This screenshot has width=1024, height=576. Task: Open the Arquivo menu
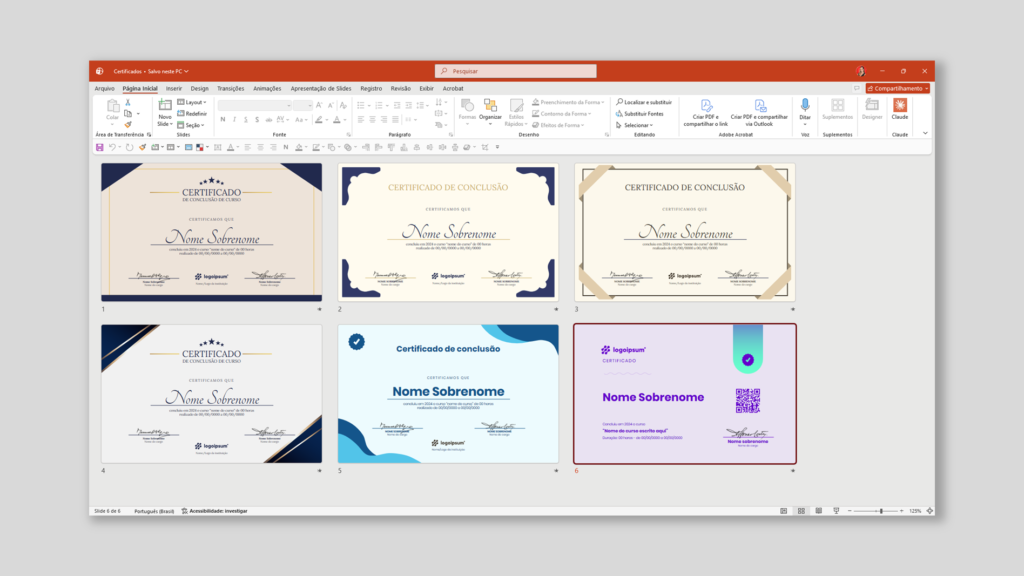coord(104,89)
